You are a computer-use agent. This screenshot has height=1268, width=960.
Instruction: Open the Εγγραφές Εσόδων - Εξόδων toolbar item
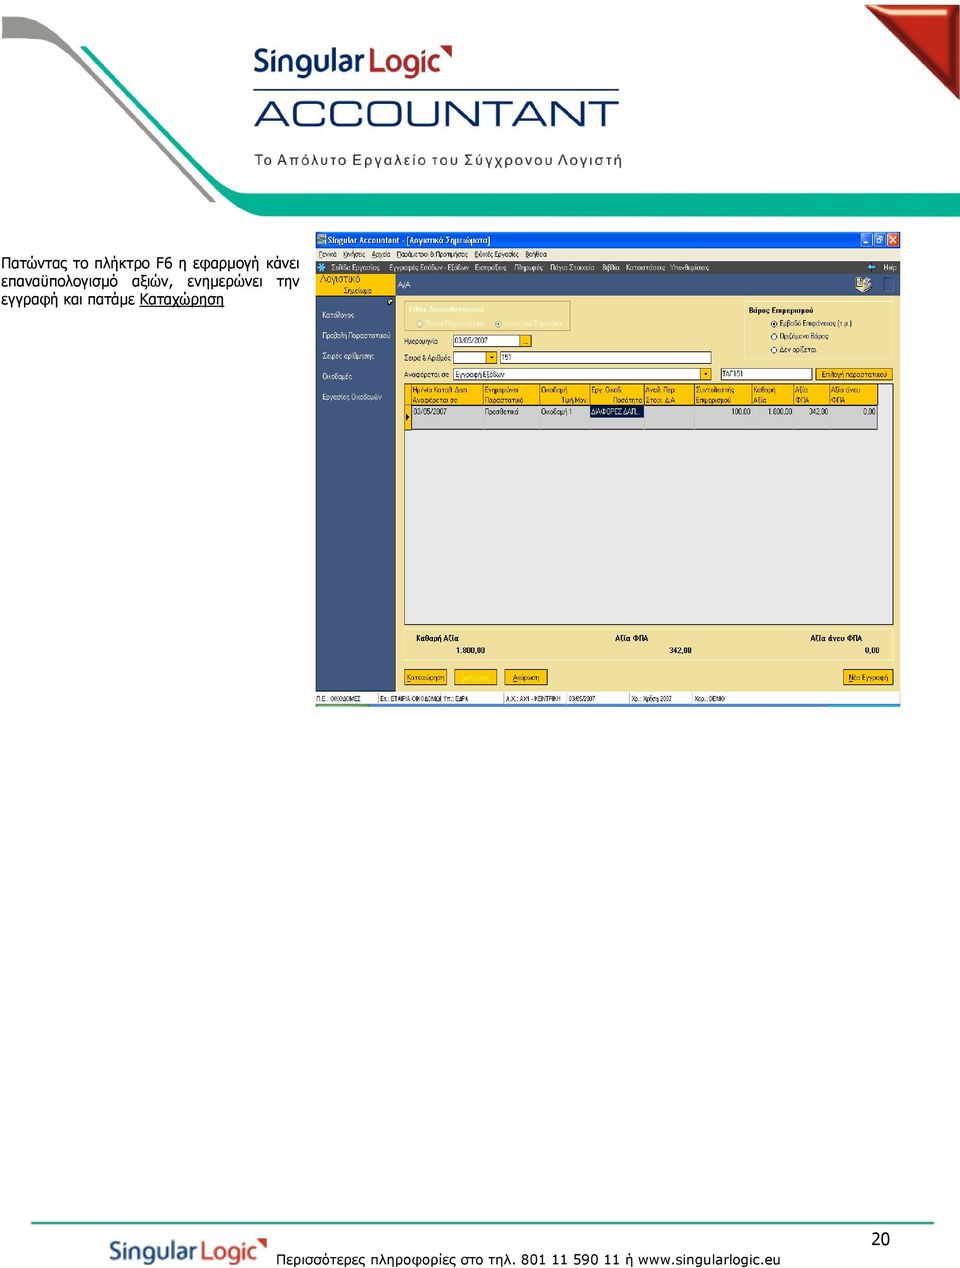pos(429,267)
